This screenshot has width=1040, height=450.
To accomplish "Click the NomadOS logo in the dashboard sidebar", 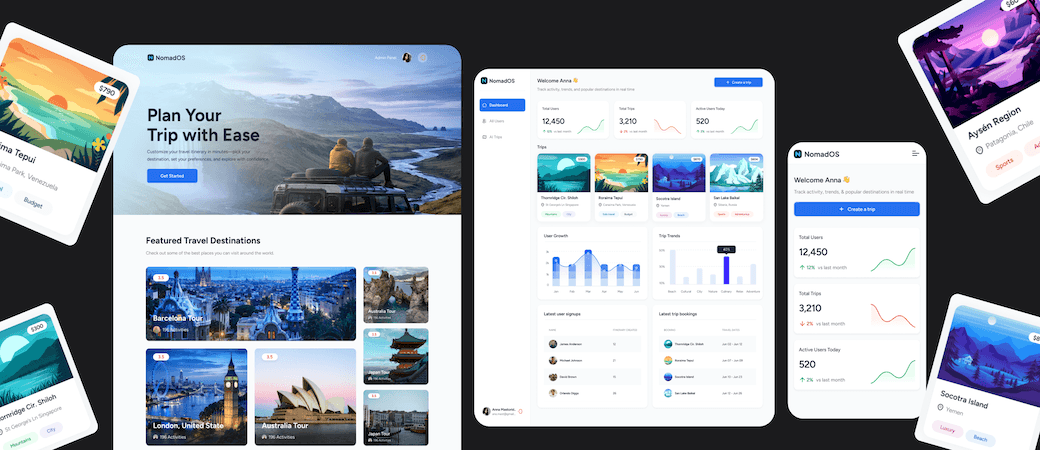I will [x=498, y=81].
